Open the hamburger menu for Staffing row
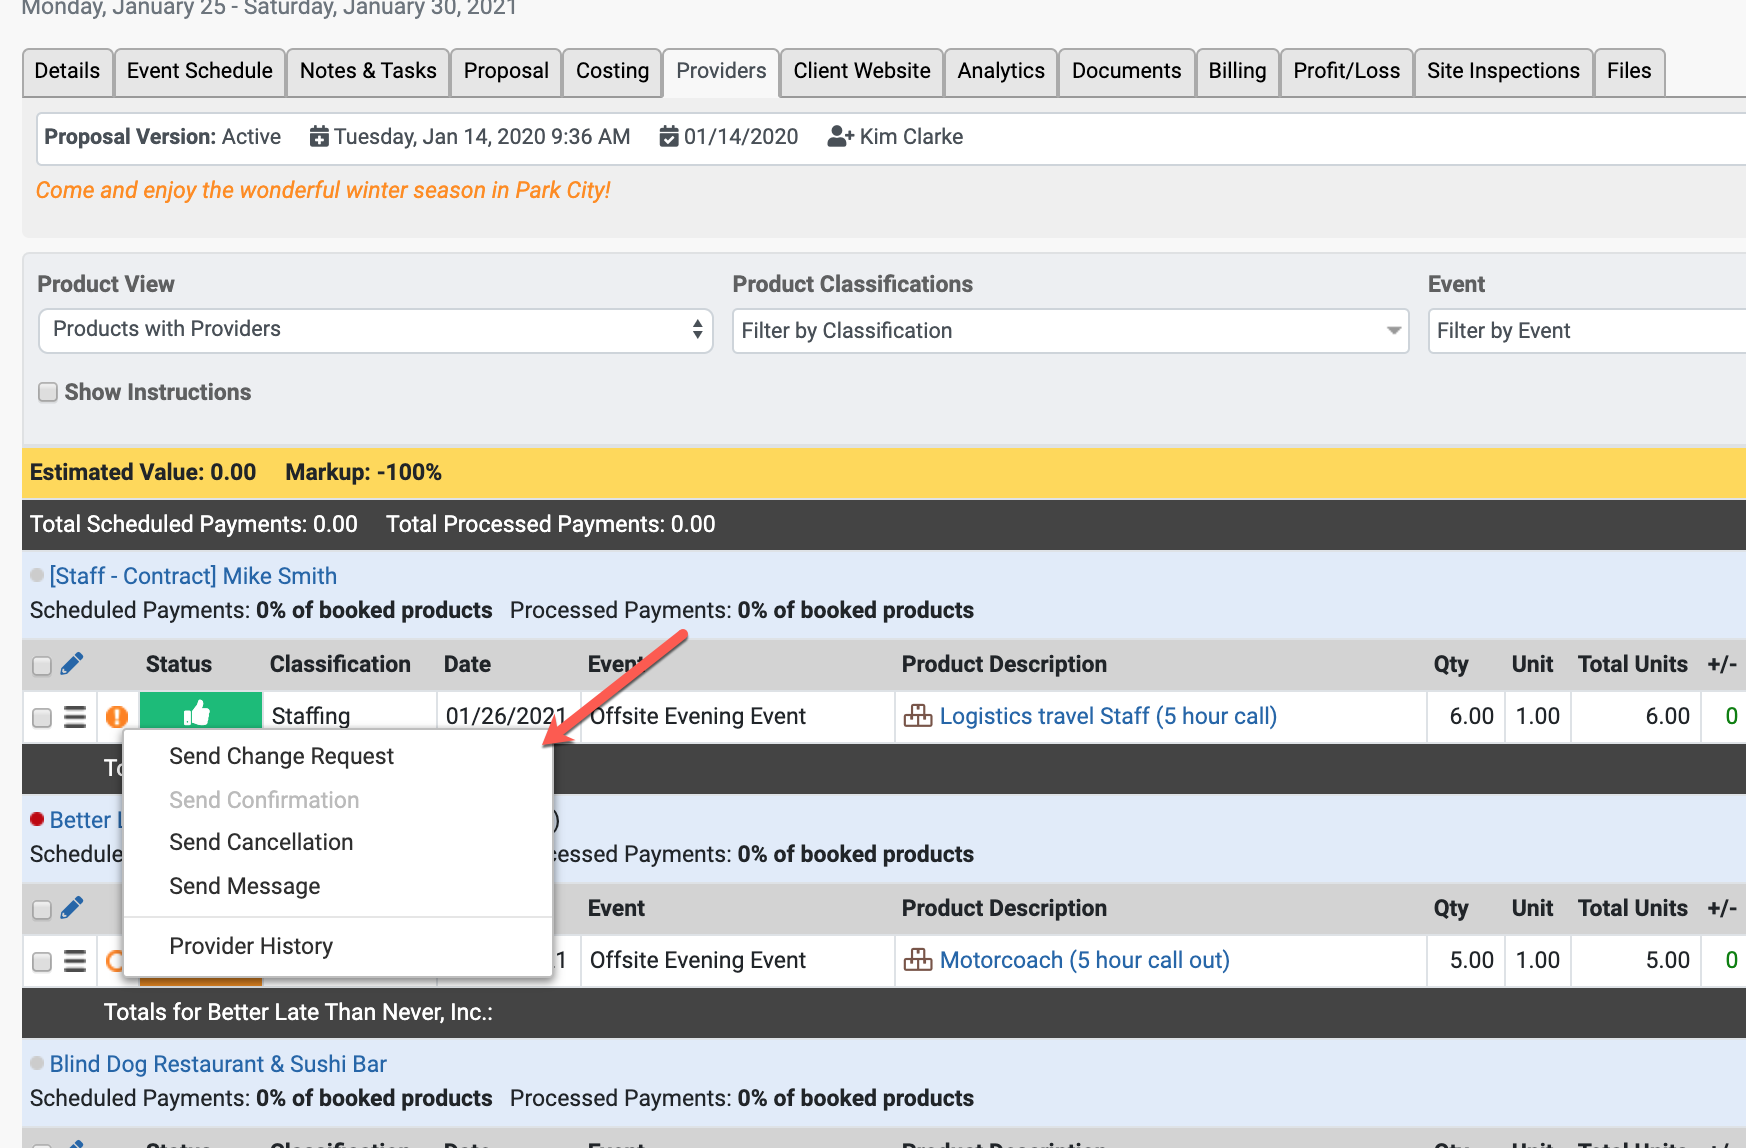Viewport: 1746px width, 1148px height. pos(75,717)
